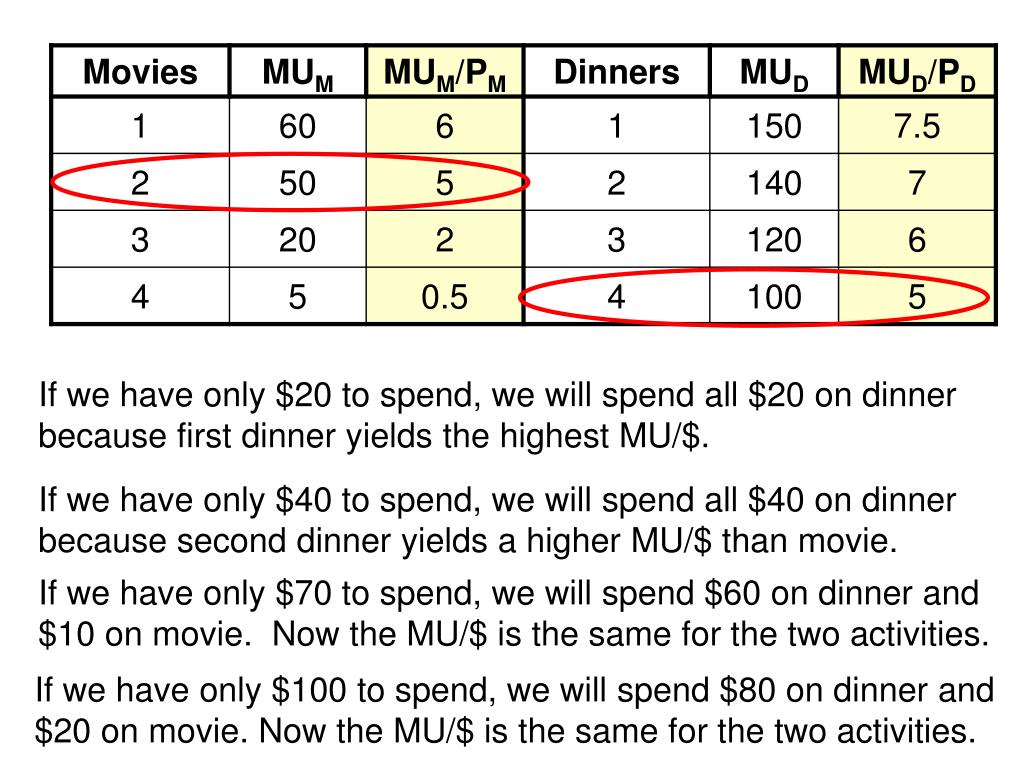Screen dimensions: 1024x768
Task: Click the paragraph about spending $100
Action: pos(514,711)
